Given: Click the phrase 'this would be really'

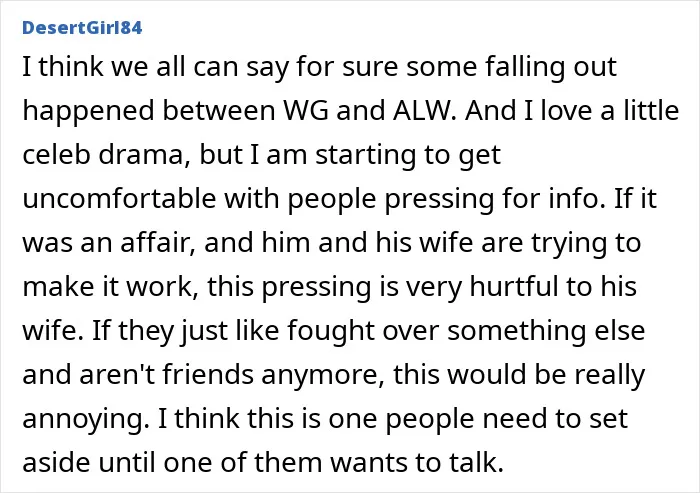Looking at the screenshot, I should tap(519, 376).
